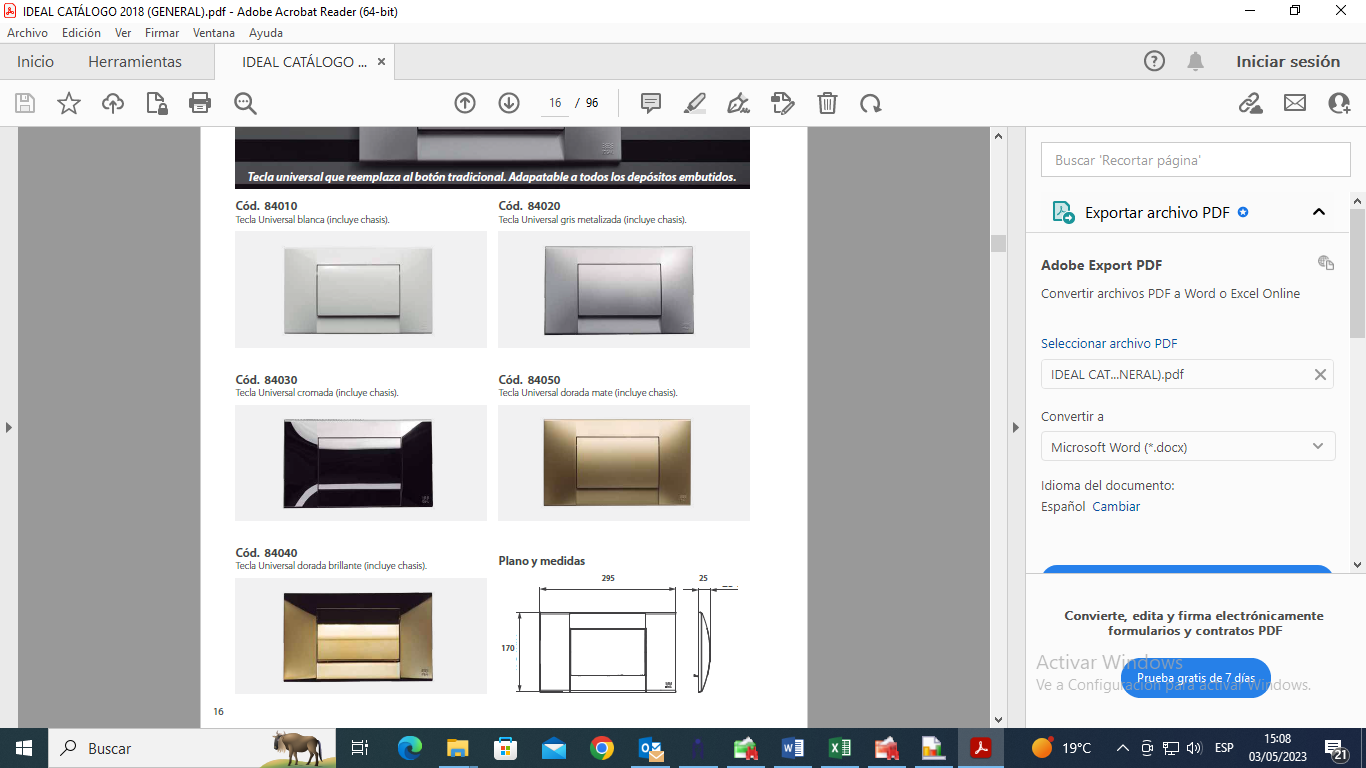Screen dimensions: 1366x768
Task: Bookmark file with the star icon
Action: click(x=69, y=103)
